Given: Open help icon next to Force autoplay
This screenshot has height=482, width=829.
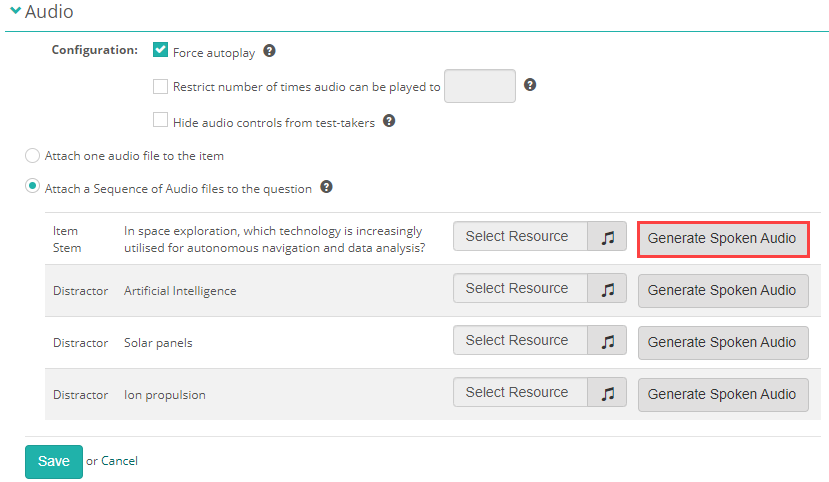Looking at the screenshot, I should click(269, 51).
